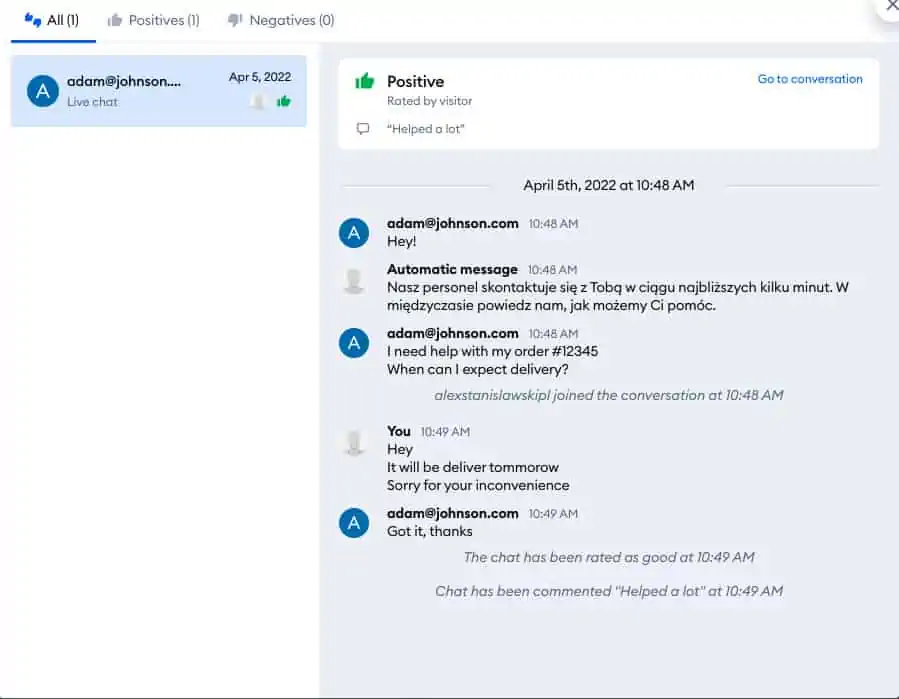
Task: Click the avatar beside the order #12345 message
Action: tap(354, 343)
